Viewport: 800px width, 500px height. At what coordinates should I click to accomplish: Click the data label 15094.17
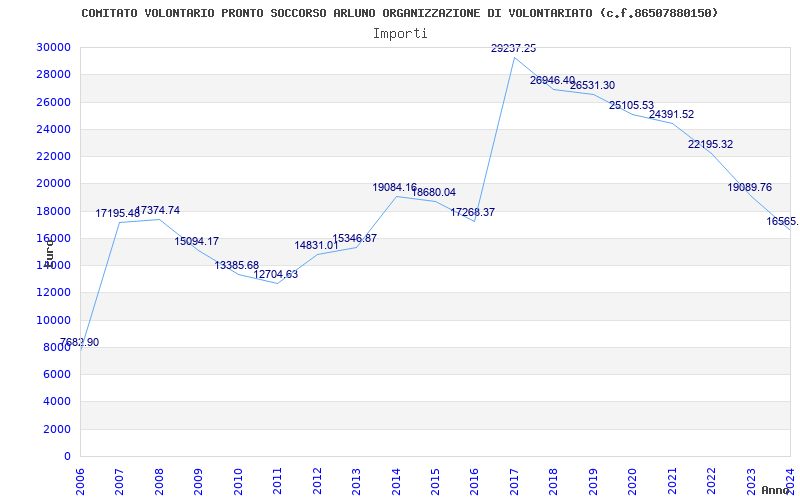(x=196, y=241)
